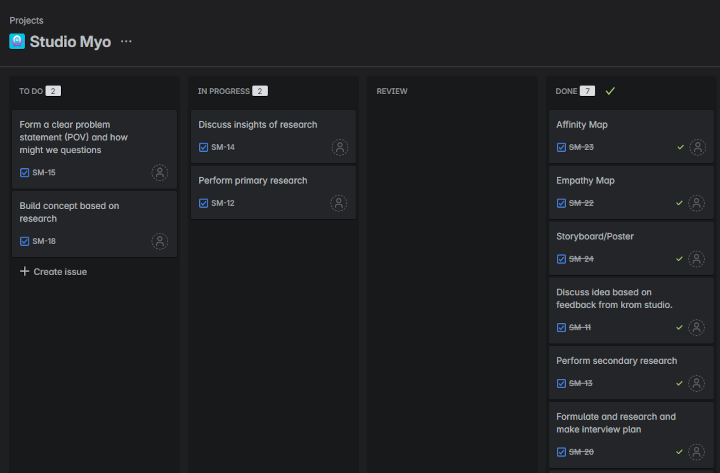The image size is (720, 473).
Task: Click the done checkmark on SM-22 card
Action: pos(680,203)
